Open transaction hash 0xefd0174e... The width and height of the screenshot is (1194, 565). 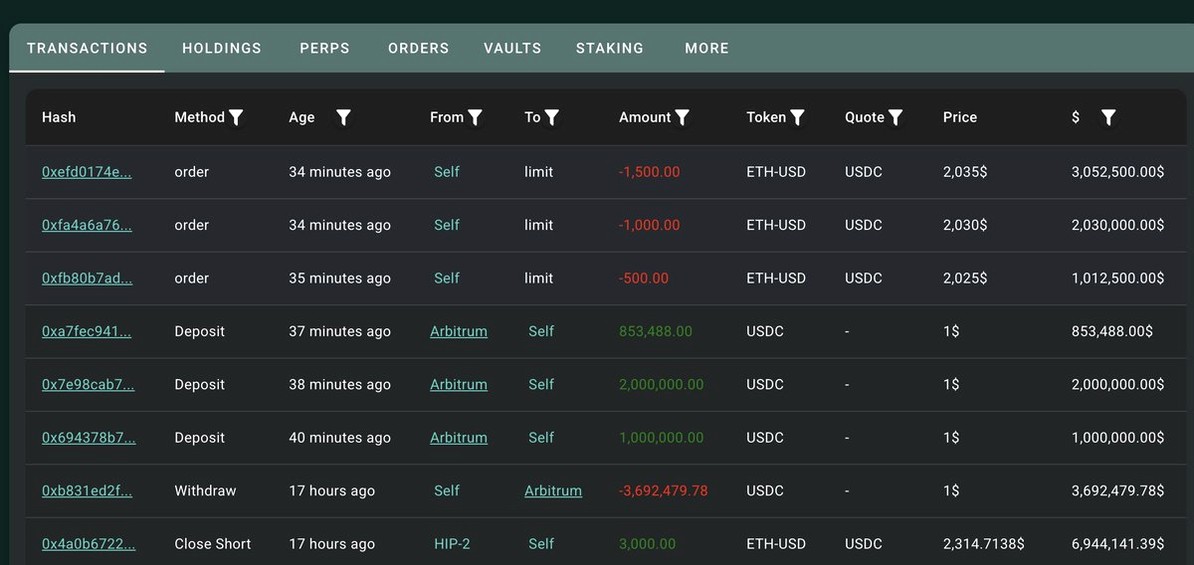click(x=87, y=172)
